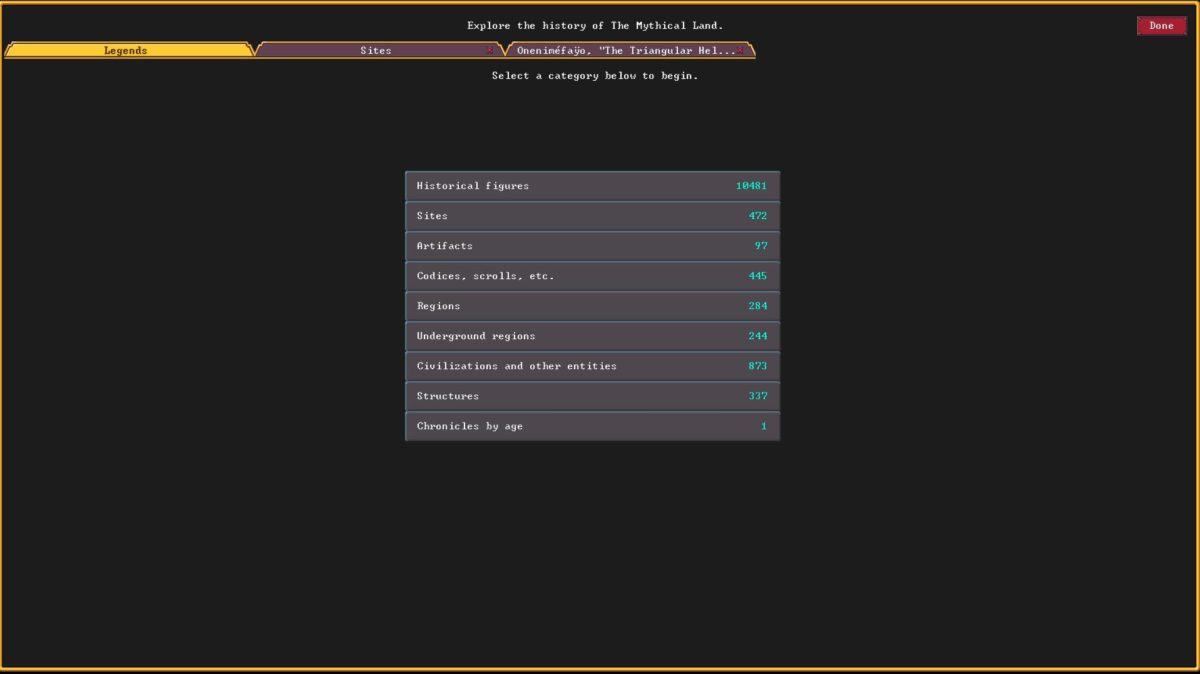
Task: Switch to the Sites tab
Action: tap(375, 50)
